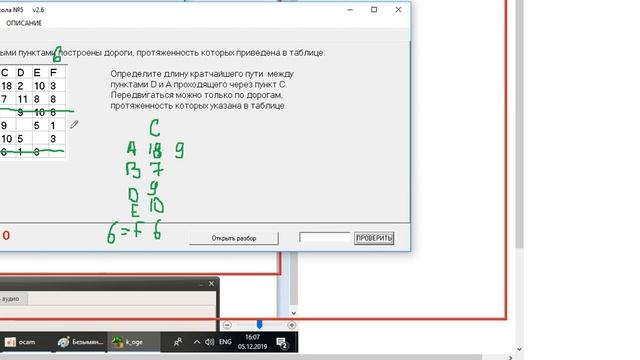Open the People icon in taskbar
The width and height of the screenshot is (640, 360).
178,342
